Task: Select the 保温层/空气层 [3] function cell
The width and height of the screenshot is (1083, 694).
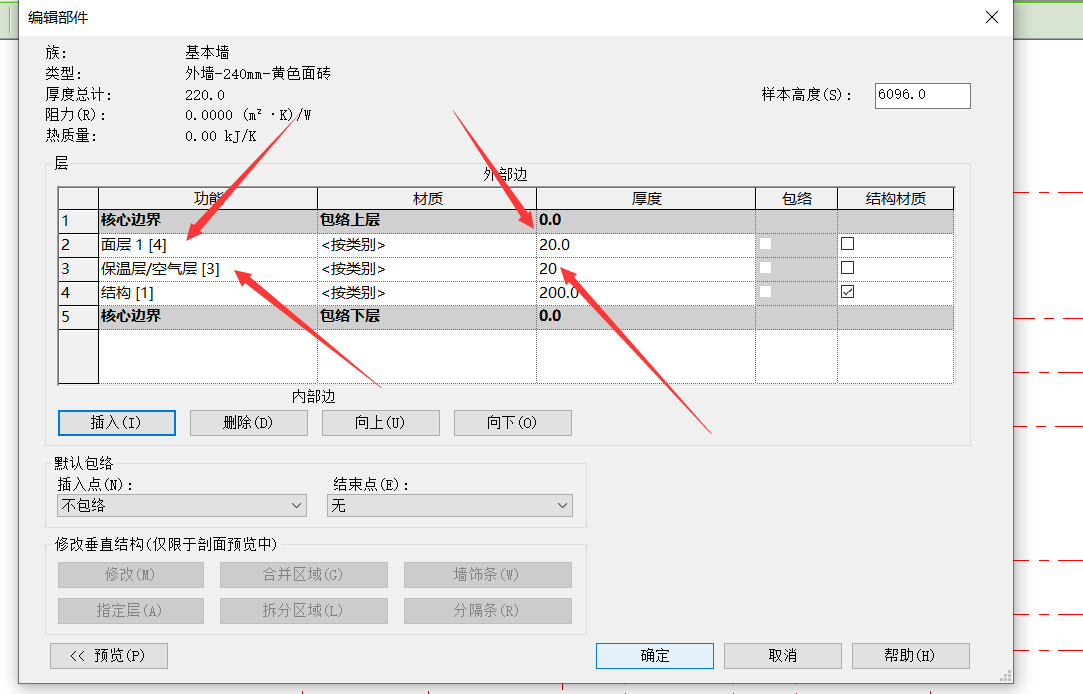Action: (207, 269)
